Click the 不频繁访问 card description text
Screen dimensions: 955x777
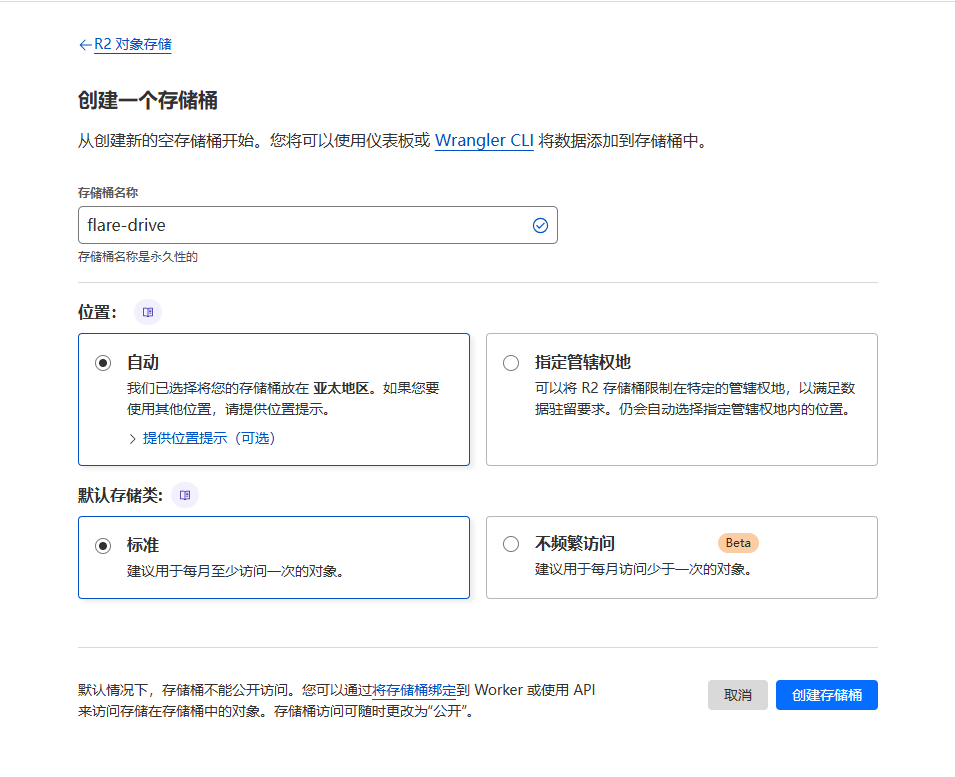coord(642,570)
